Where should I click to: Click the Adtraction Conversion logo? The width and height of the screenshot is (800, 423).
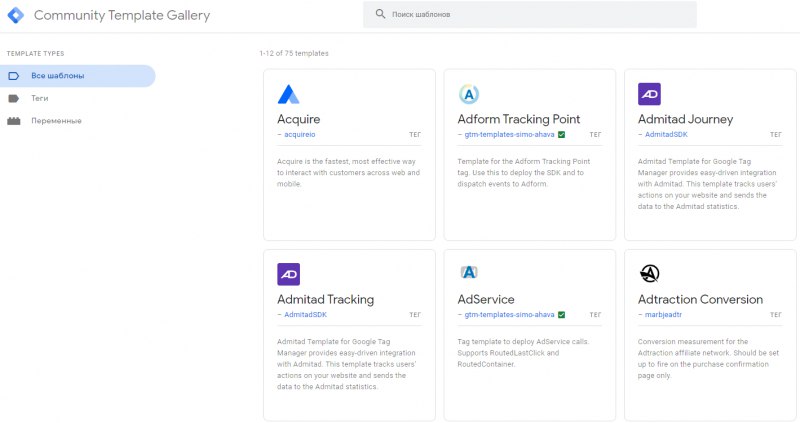649,274
